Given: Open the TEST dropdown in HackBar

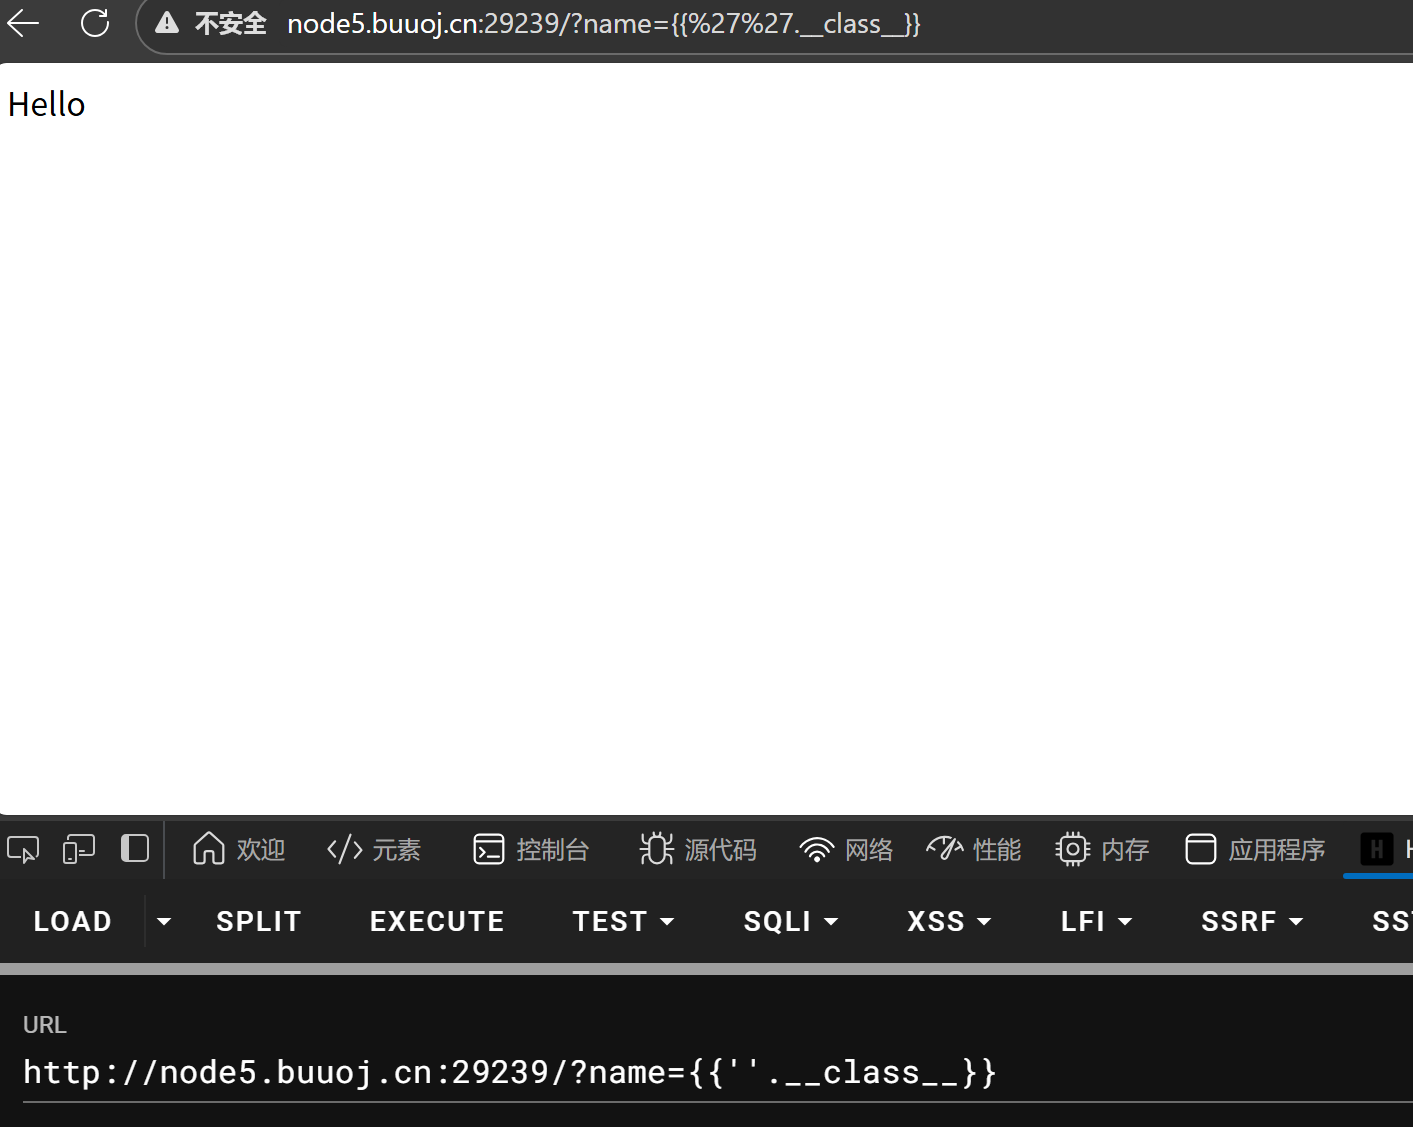Looking at the screenshot, I should click(x=623, y=921).
